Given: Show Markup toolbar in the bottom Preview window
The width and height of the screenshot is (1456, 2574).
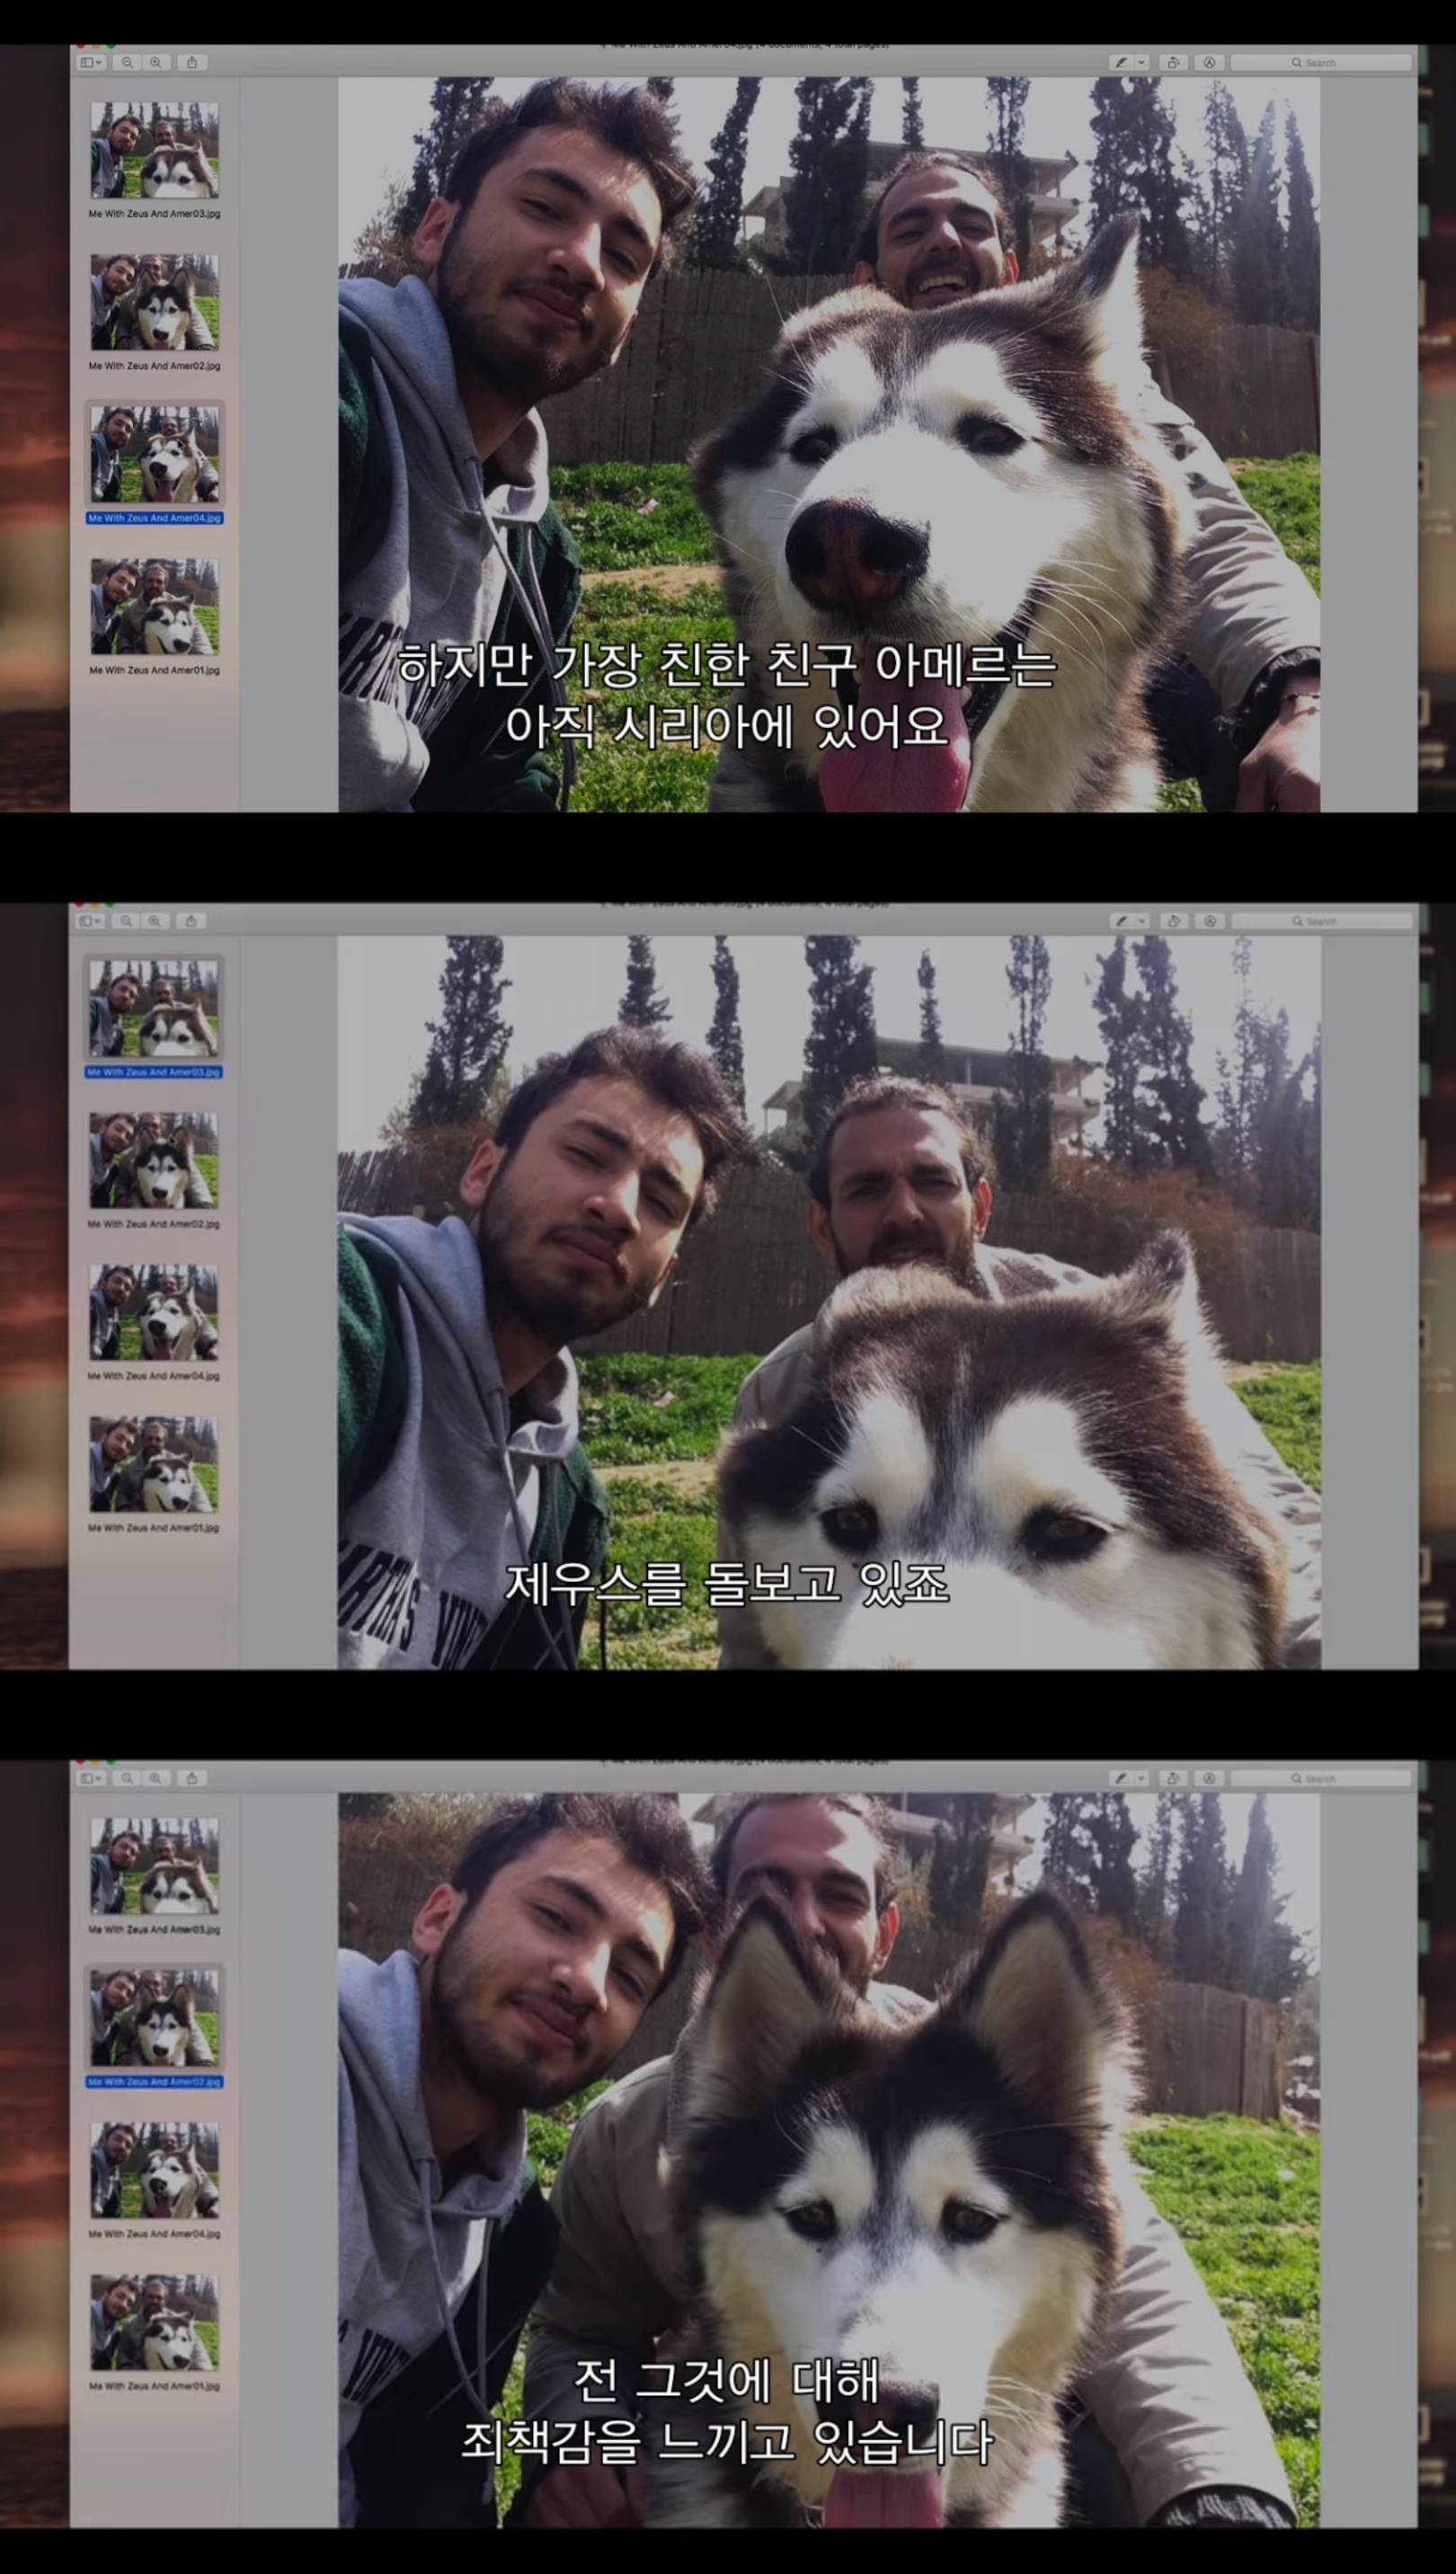Looking at the screenshot, I should pyautogui.click(x=1209, y=1778).
